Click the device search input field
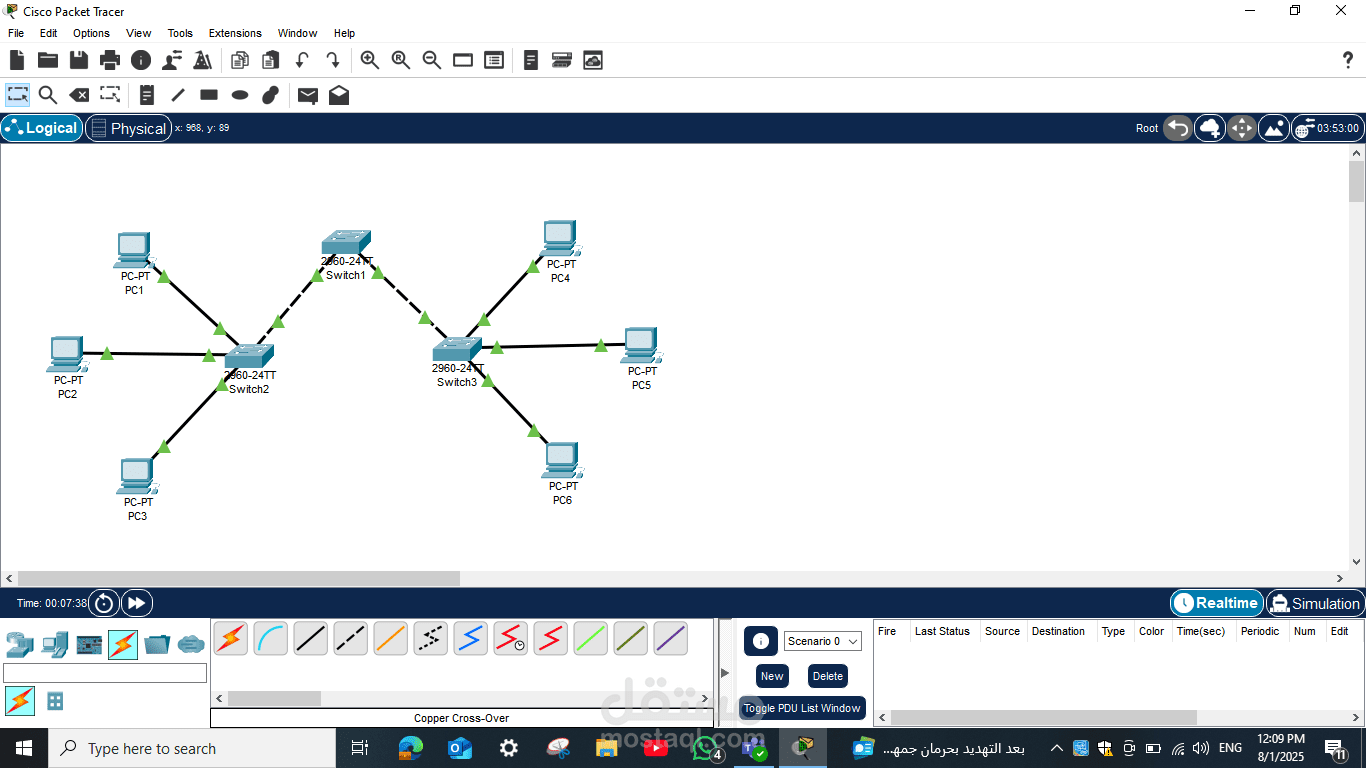 click(105, 672)
